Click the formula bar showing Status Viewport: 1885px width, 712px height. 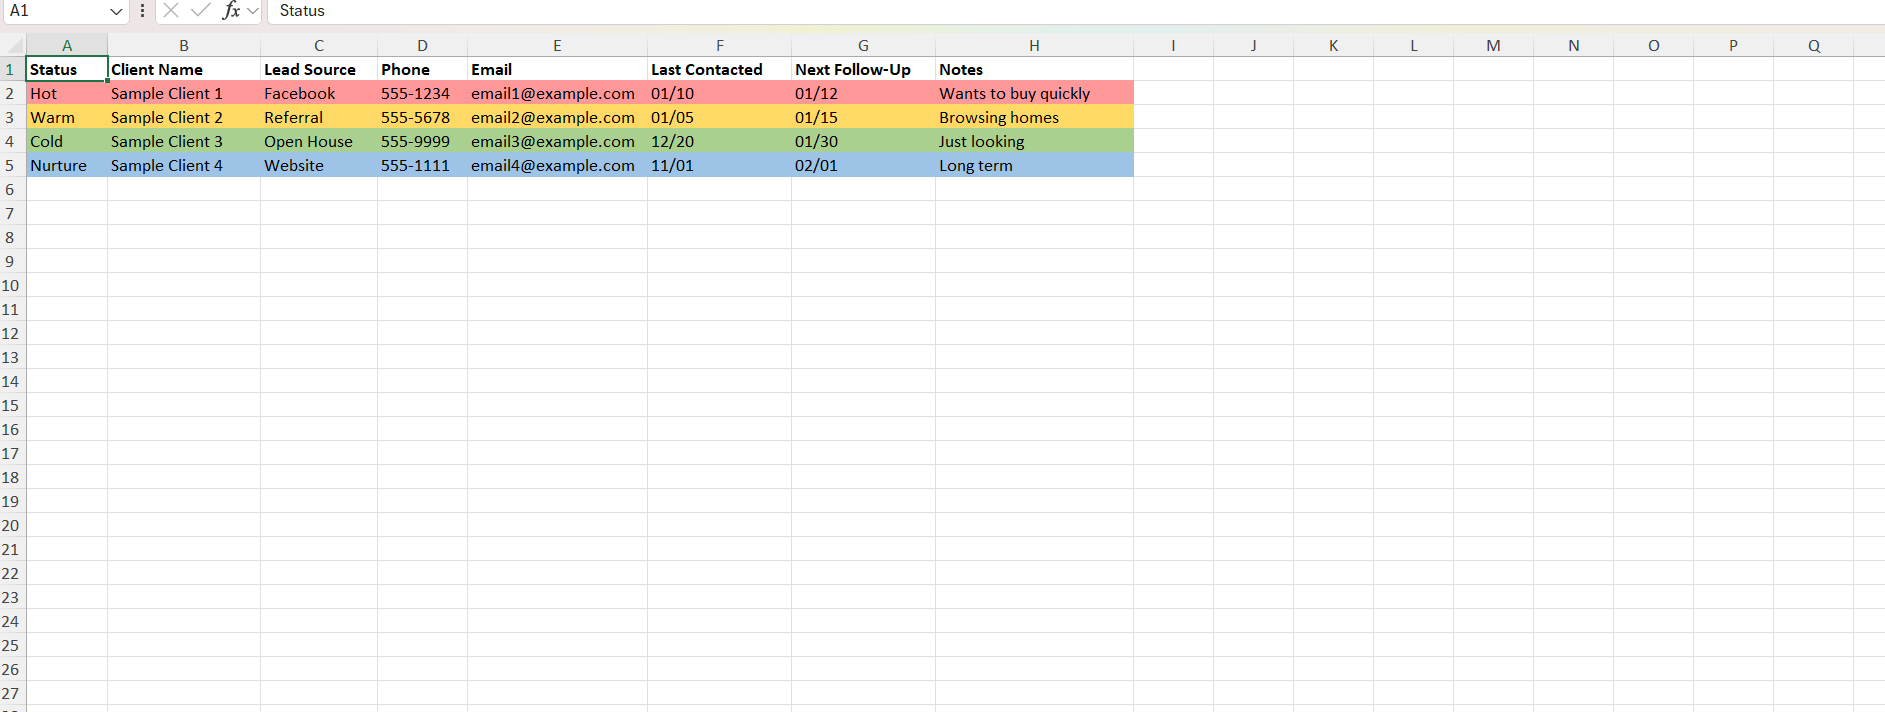[x=1075, y=11]
